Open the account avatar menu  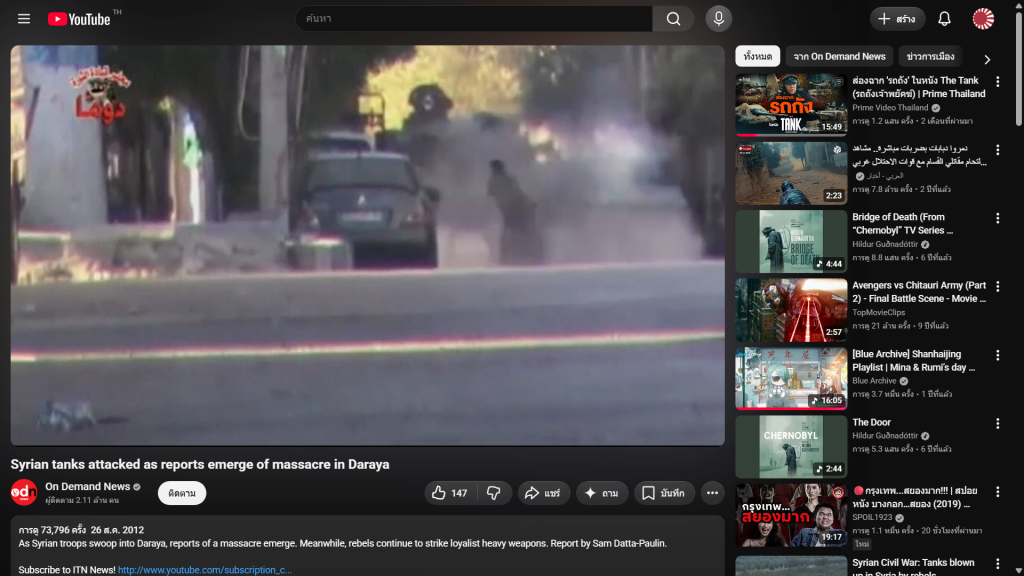983,19
